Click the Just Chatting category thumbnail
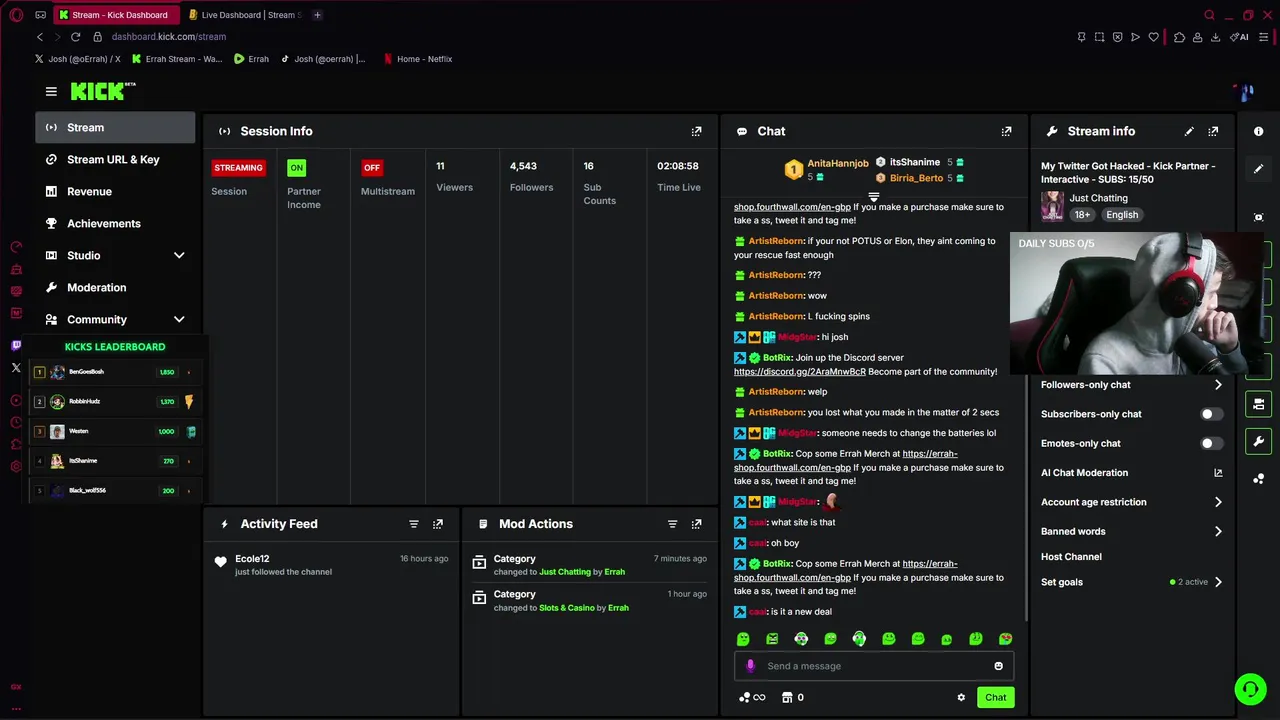1280x720 pixels. click(1052, 206)
